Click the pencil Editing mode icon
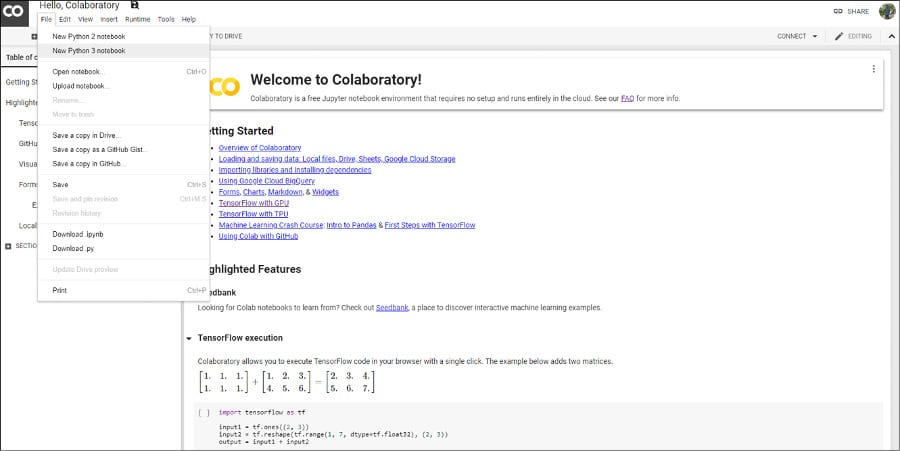This screenshot has width=900, height=451. [838, 36]
